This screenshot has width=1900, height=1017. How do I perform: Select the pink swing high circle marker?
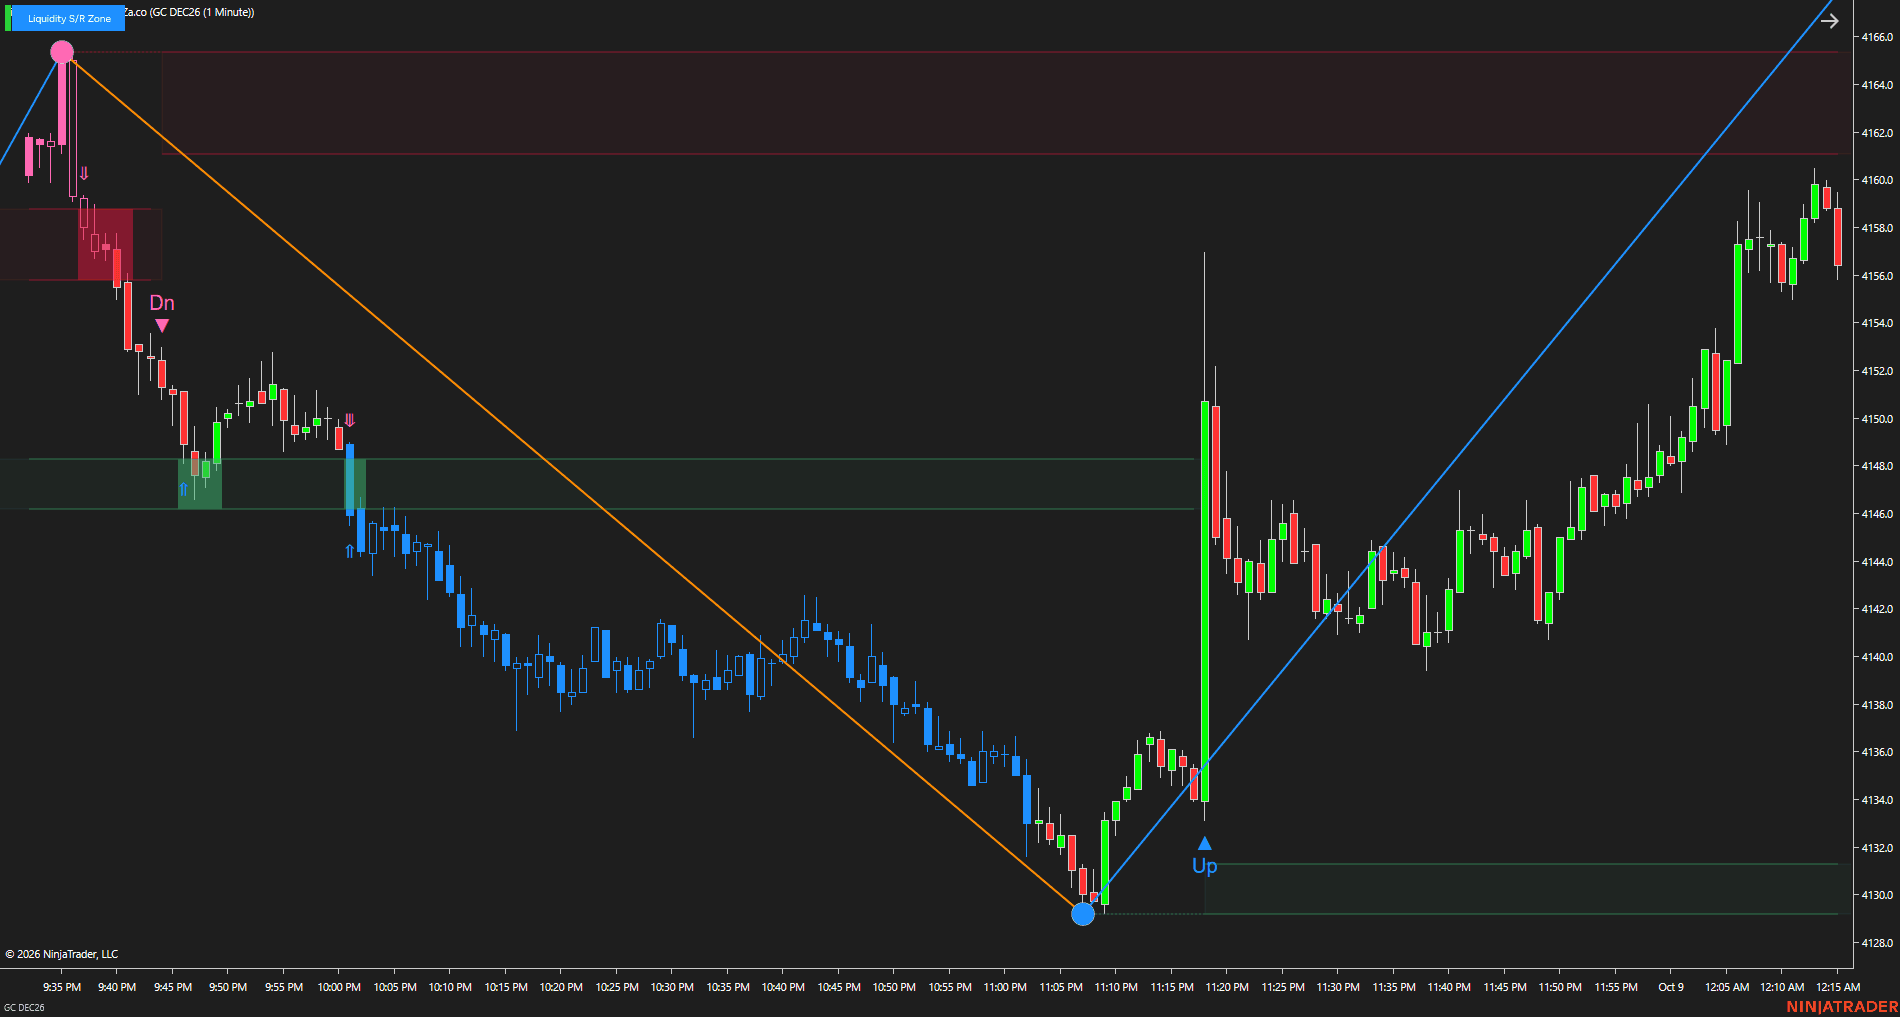point(62,52)
